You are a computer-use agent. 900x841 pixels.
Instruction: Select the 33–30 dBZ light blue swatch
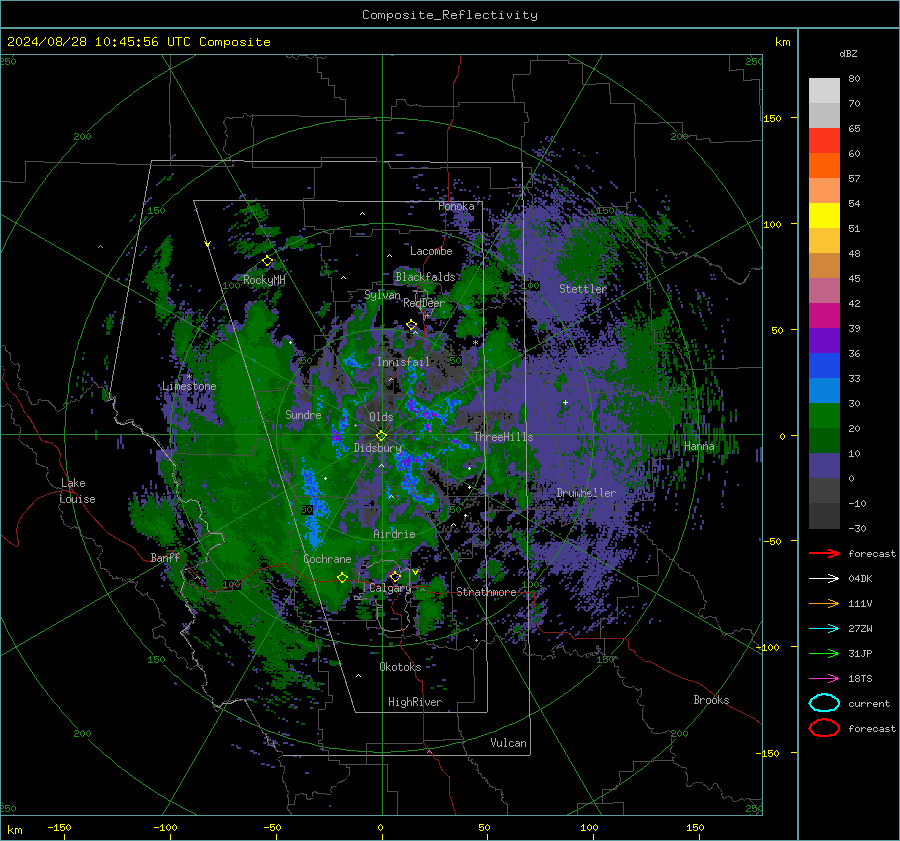point(824,390)
